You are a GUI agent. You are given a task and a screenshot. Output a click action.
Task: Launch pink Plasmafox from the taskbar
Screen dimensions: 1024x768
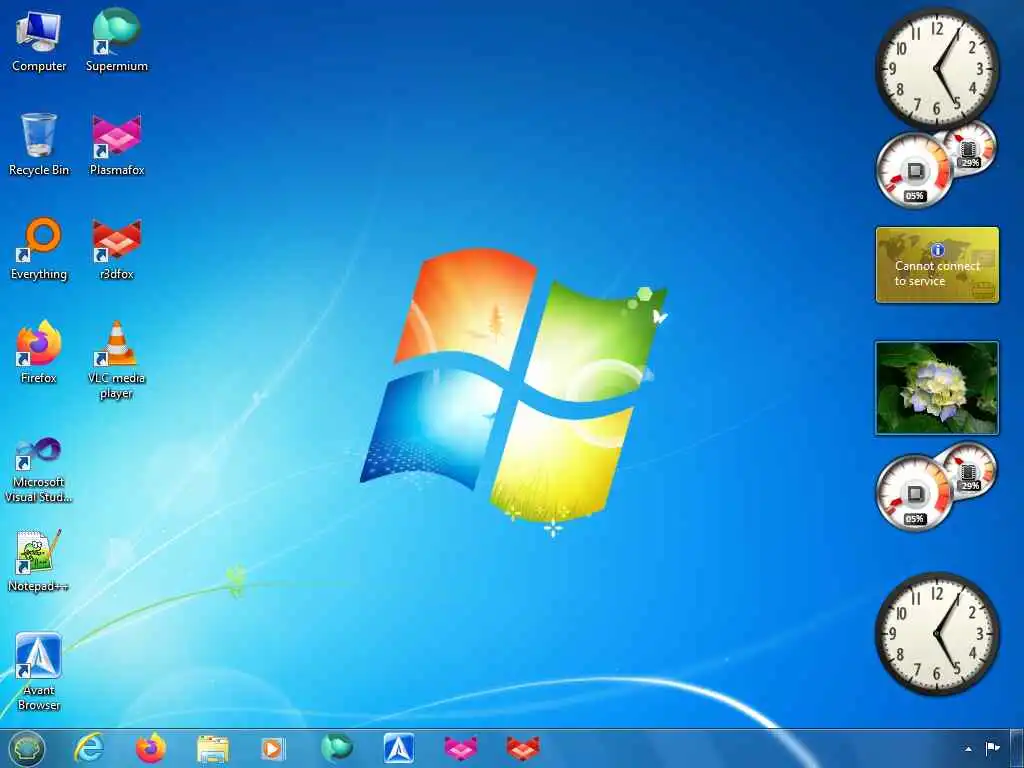[461, 748]
